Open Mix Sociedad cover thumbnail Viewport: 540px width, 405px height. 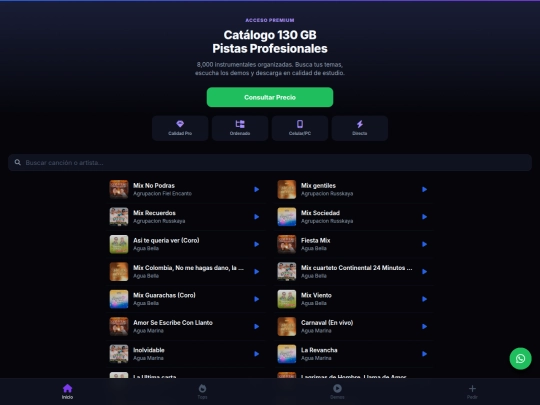click(x=287, y=217)
